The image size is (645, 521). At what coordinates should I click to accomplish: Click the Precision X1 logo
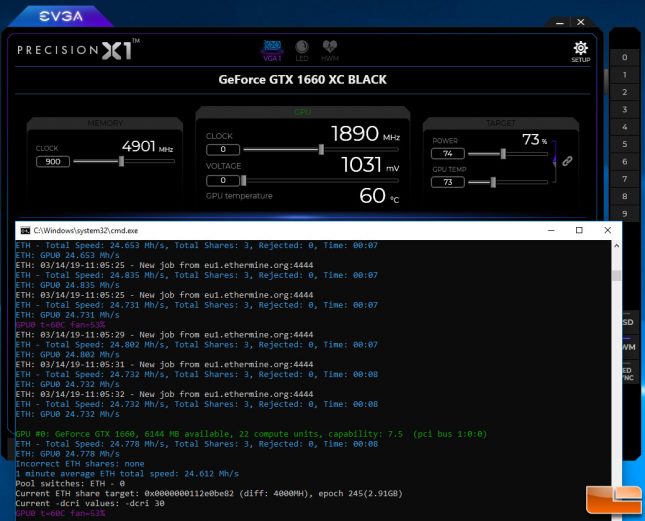[x=78, y=50]
